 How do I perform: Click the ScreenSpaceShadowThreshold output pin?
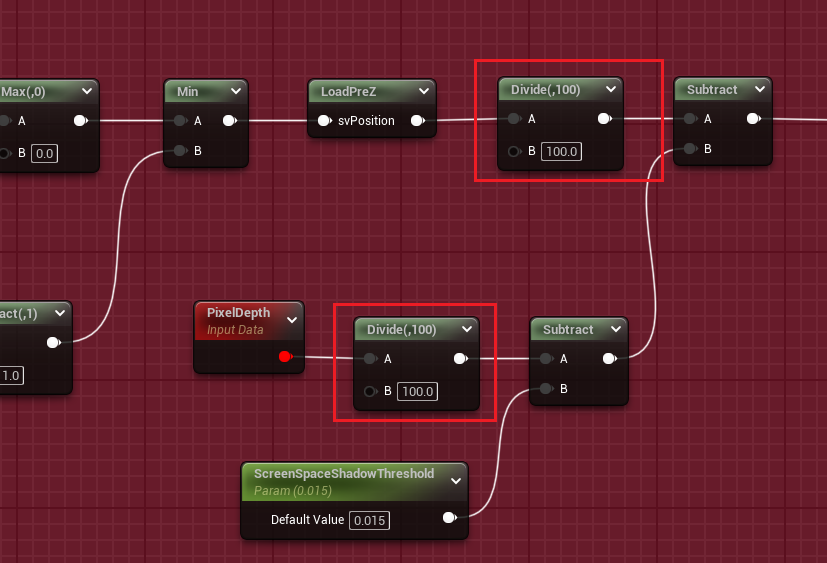tap(449, 518)
